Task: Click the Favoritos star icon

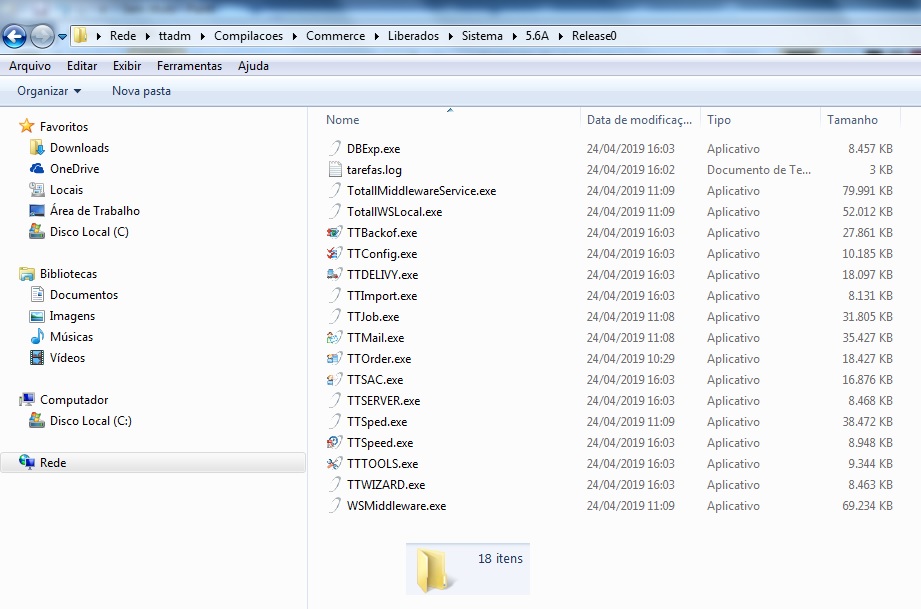Action: (x=26, y=126)
